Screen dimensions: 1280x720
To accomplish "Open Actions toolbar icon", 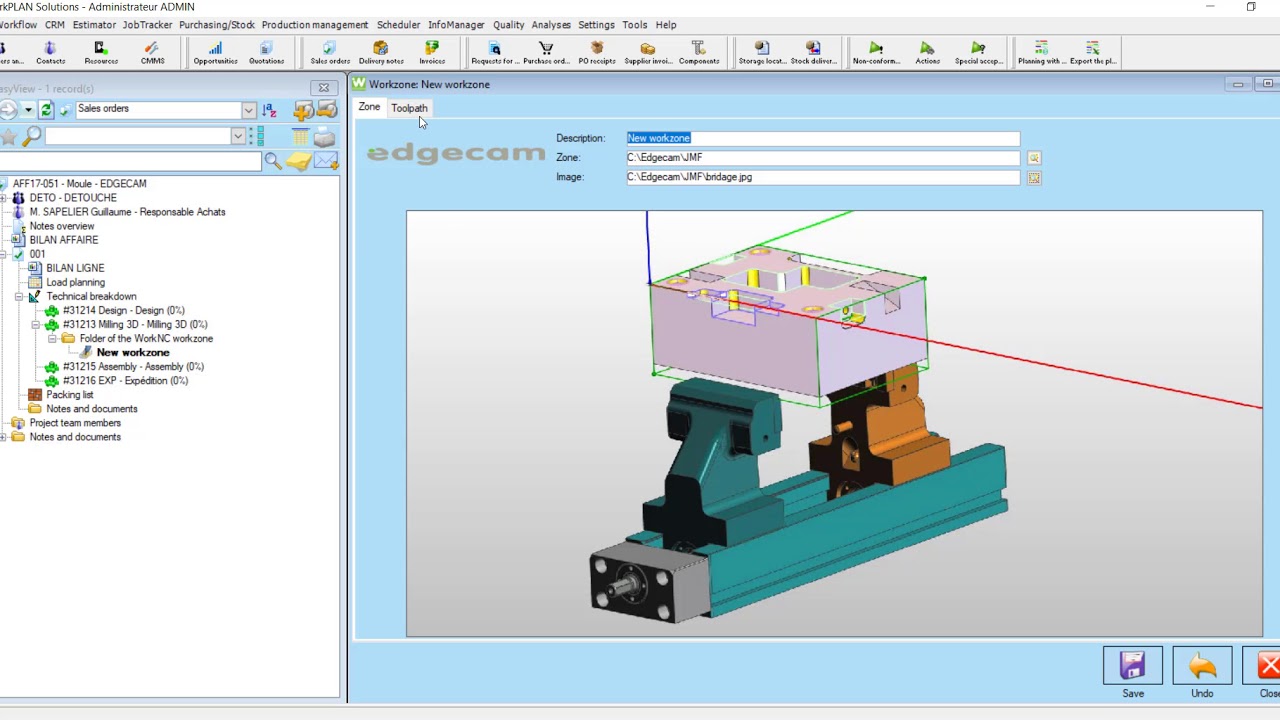I will coord(927,53).
